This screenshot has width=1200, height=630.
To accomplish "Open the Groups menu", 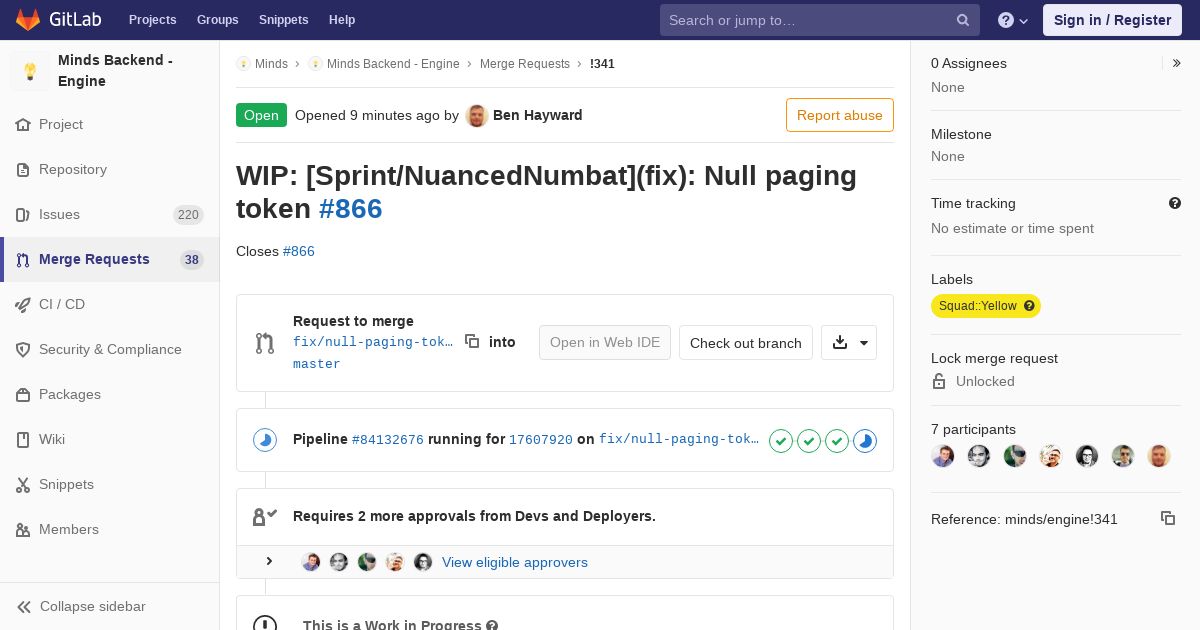I will click(217, 20).
